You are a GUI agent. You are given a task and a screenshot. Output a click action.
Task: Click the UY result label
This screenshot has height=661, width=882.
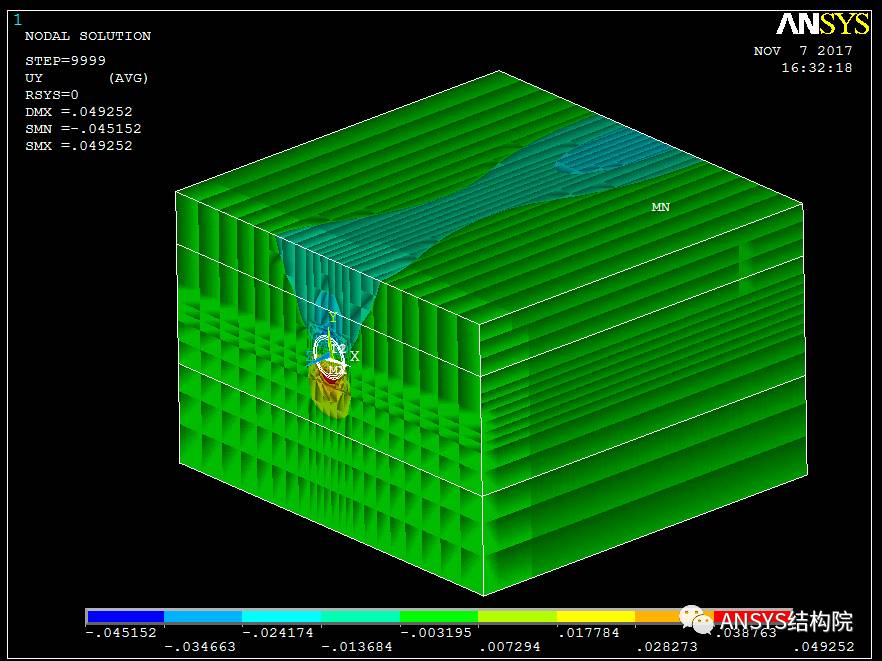(x=34, y=78)
